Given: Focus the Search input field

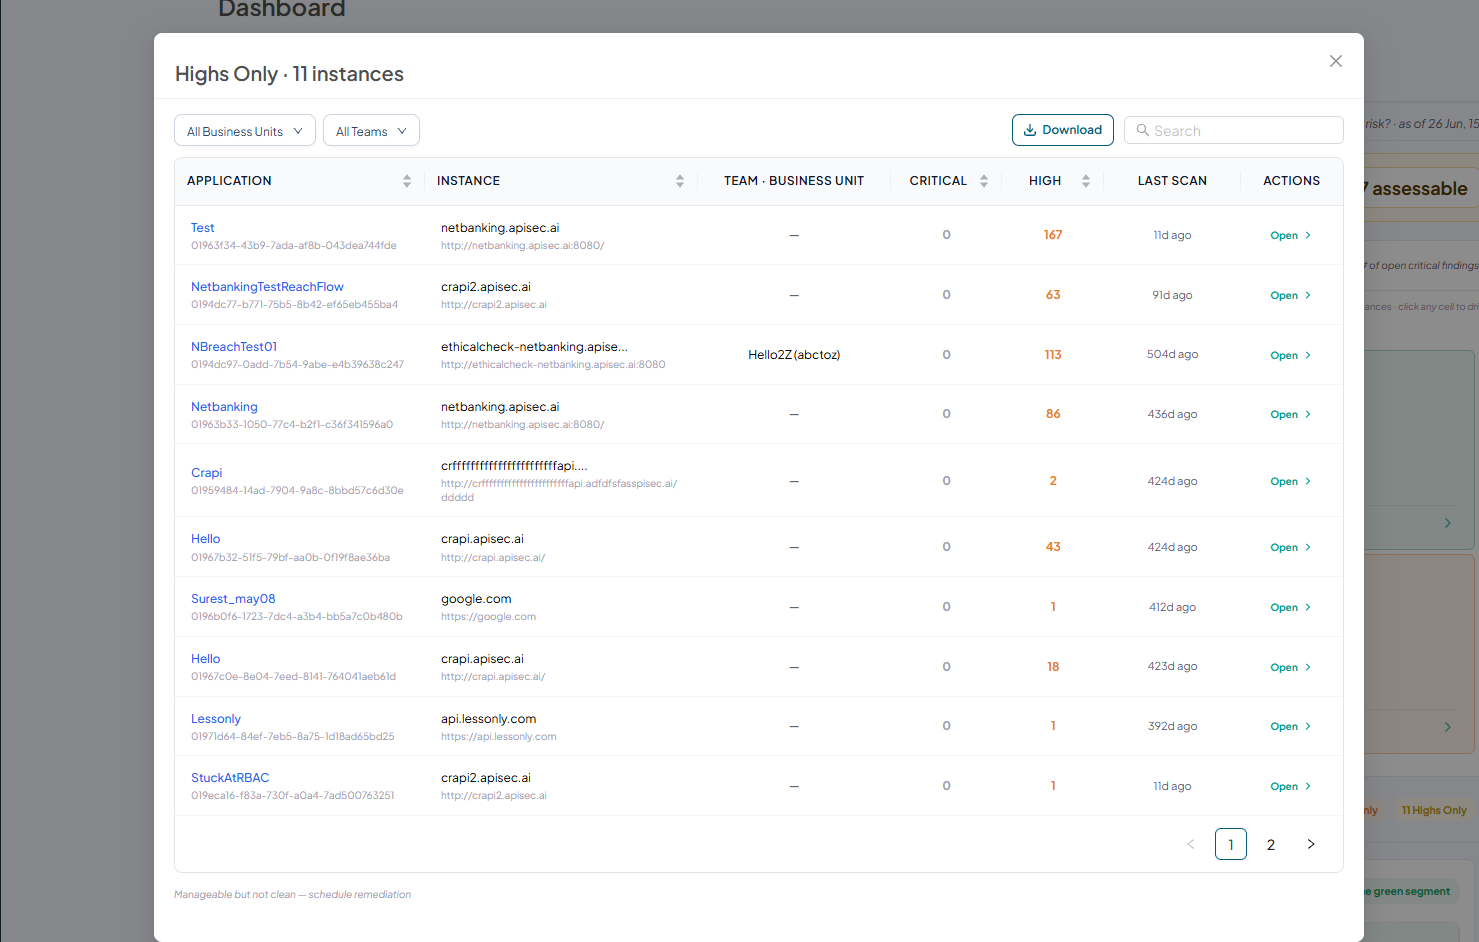Looking at the screenshot, I should [x=1233, y=130].
